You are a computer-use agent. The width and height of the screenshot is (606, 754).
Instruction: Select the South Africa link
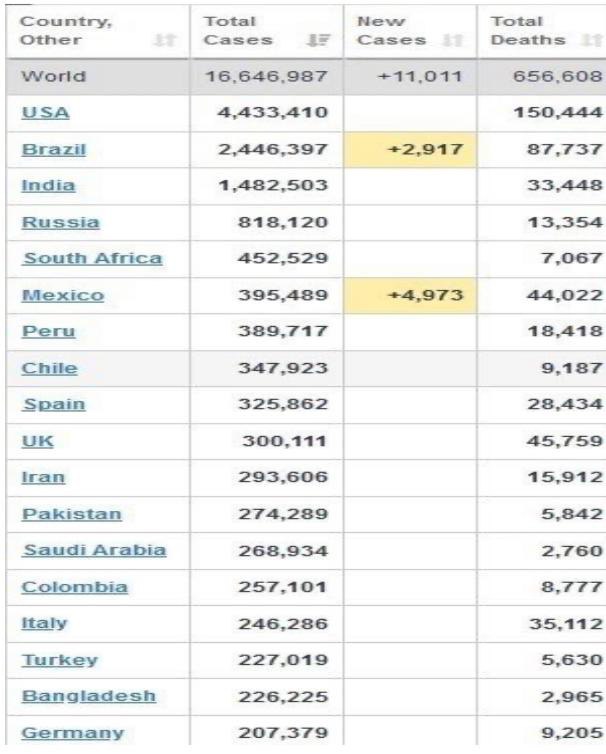pos(93,258)
